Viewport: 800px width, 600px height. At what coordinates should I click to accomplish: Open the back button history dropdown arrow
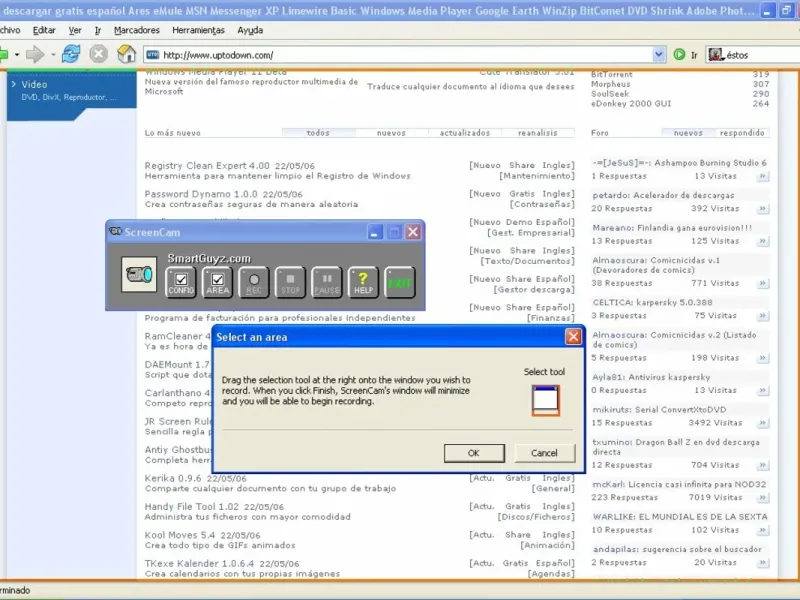point(17,55)
